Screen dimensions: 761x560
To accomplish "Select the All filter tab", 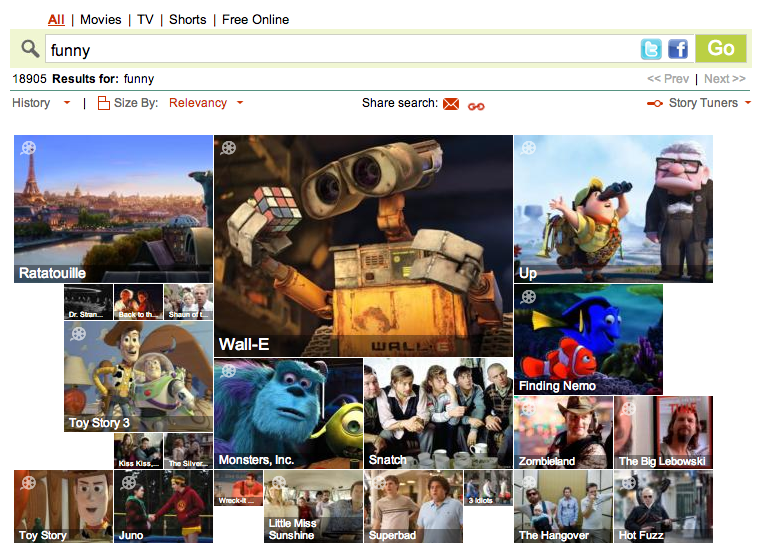I will coord(56,20).
